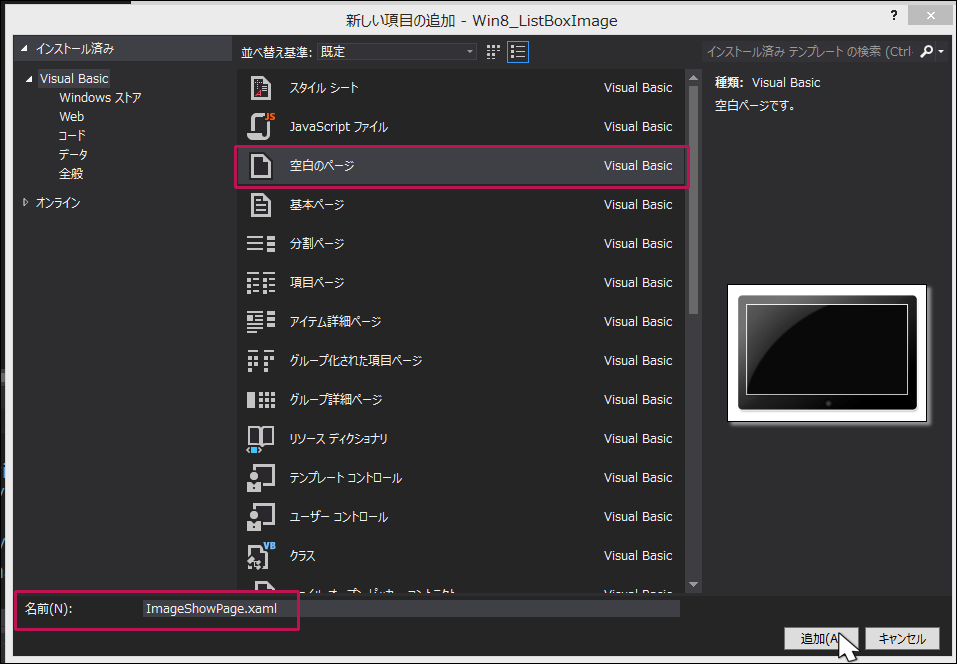The width and height of the screenshot is (957, 664).
Task: Expand the オンライン tree node
Action: pyautogui.click(x=25, y=202)
